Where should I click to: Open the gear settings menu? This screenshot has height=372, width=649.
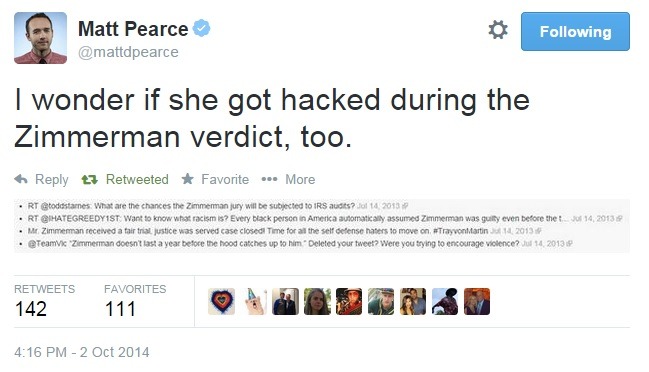click(498, 30)
